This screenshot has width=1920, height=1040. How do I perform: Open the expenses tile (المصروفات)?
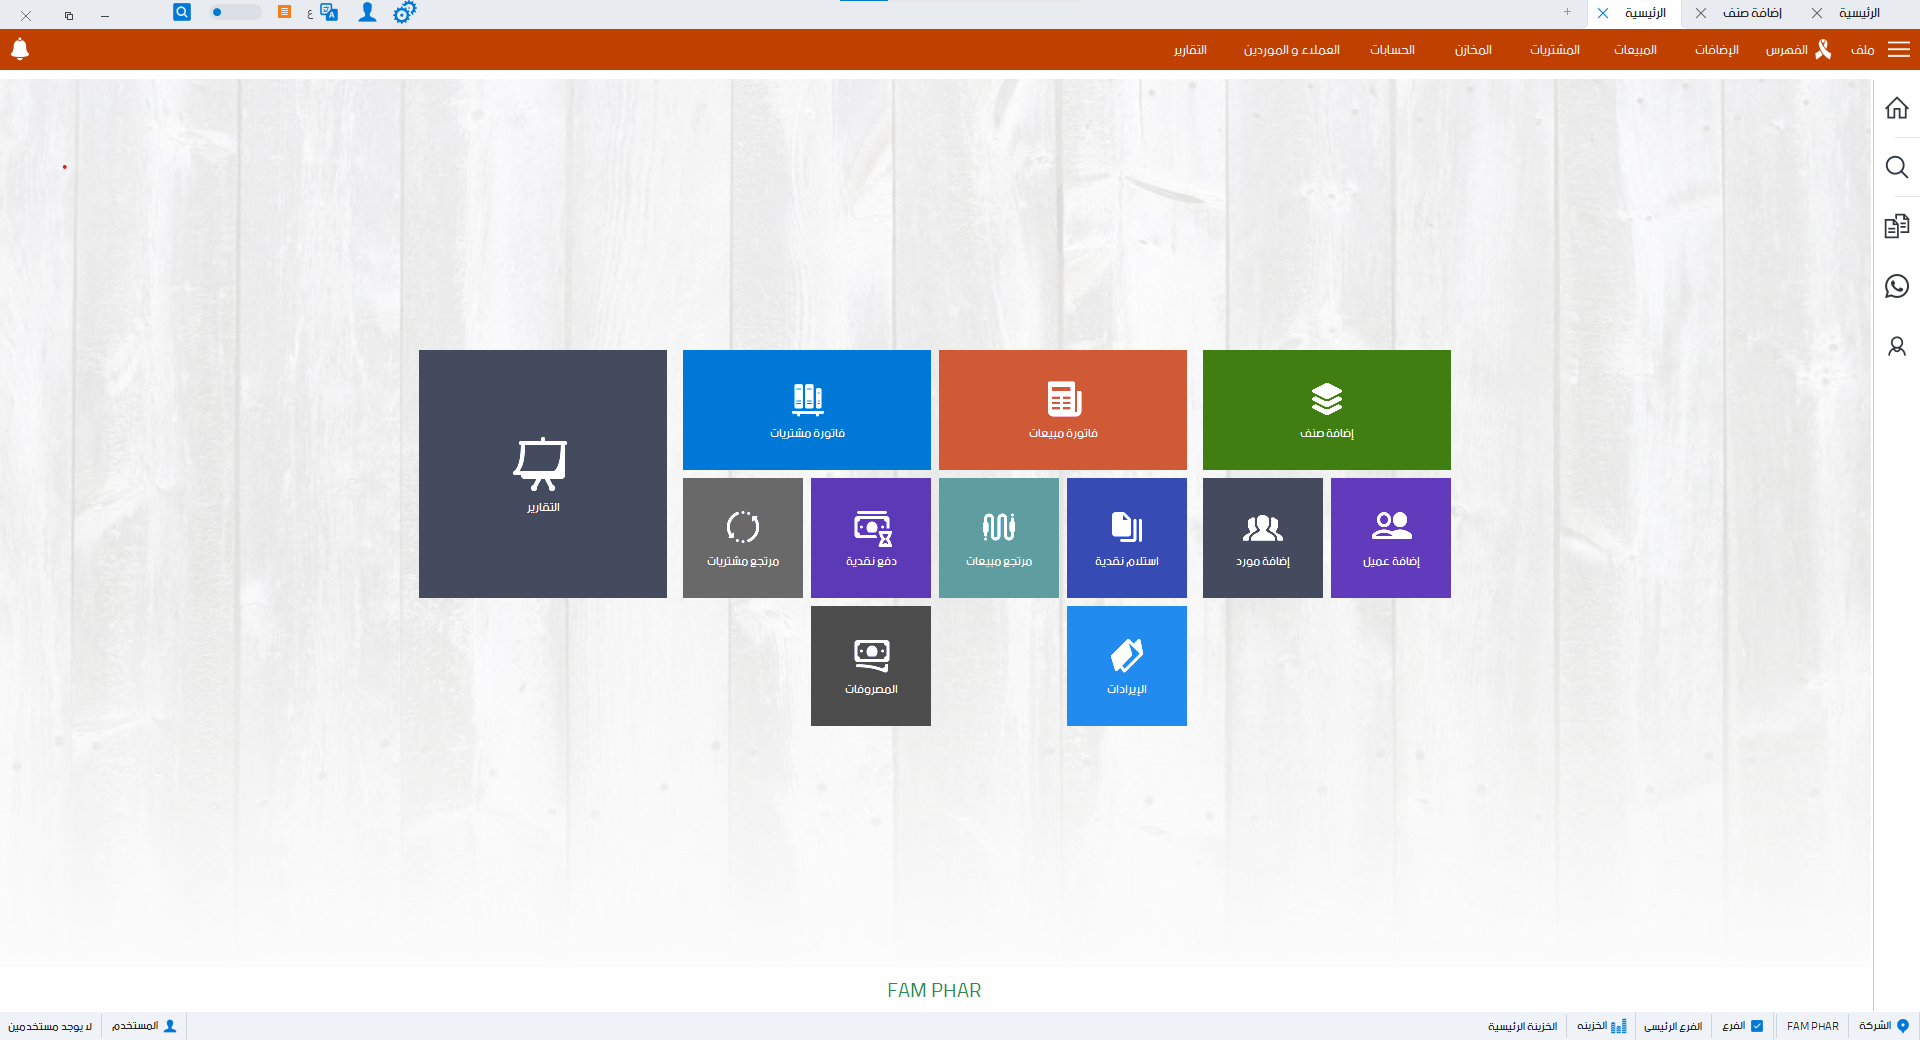870,666
